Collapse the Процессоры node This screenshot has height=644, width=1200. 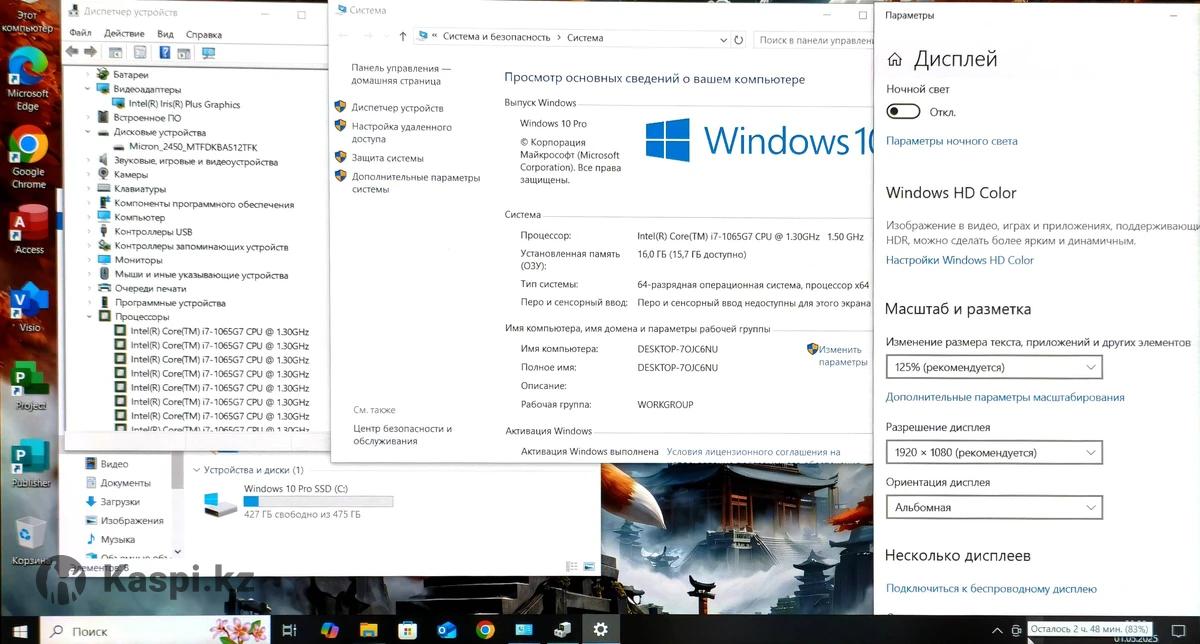tap(88, 317)
